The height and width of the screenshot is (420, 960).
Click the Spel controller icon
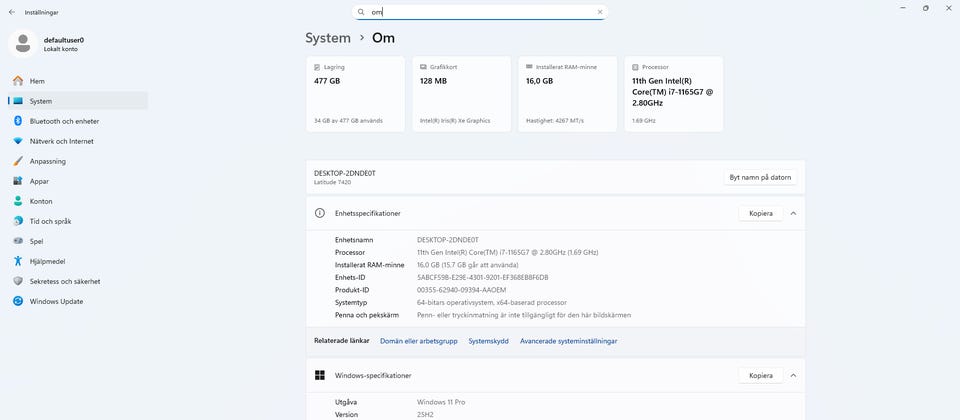(18, 241)
